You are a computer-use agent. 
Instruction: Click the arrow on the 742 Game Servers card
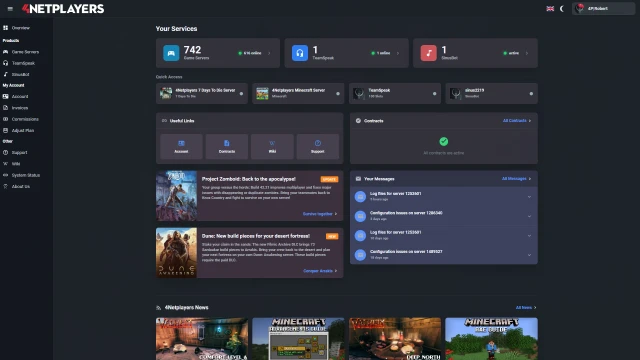click(269, 53)
